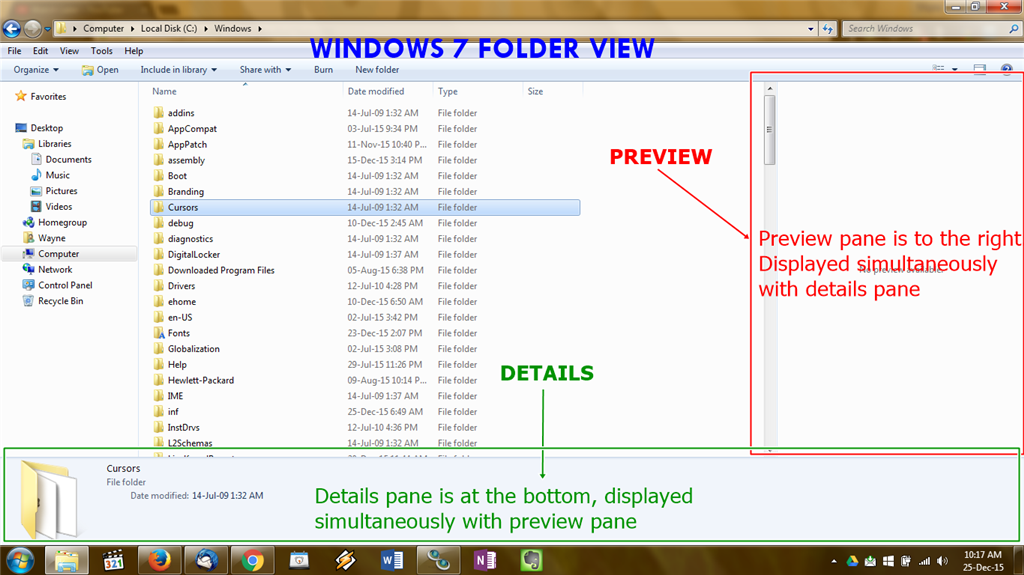Open the view options dropdown arrow
Screen dimensions: 1024x575
(955, 69)
